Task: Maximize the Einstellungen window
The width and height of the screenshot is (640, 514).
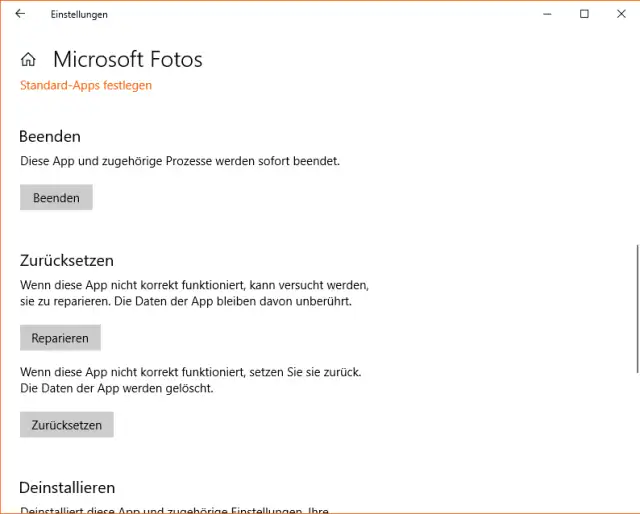Action: [x=584, y=14]
